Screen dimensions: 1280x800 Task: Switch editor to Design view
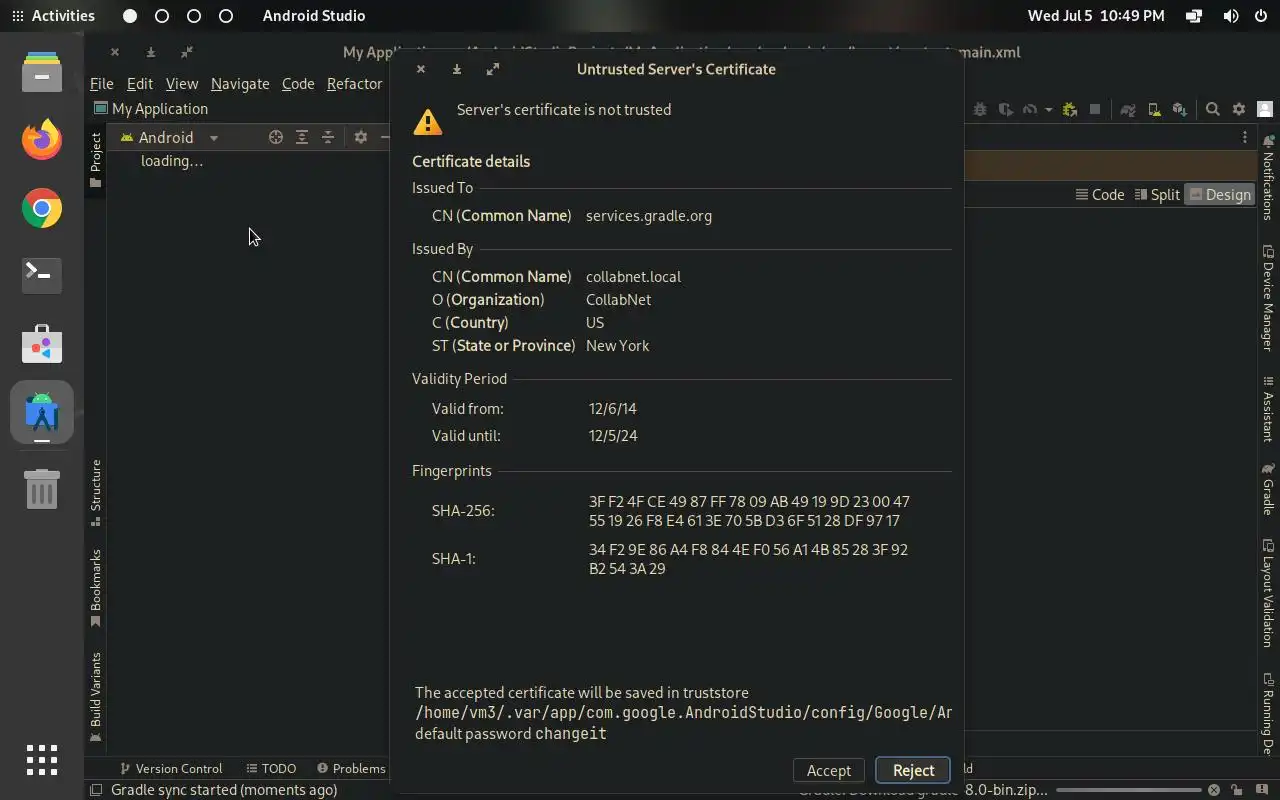1219,195
